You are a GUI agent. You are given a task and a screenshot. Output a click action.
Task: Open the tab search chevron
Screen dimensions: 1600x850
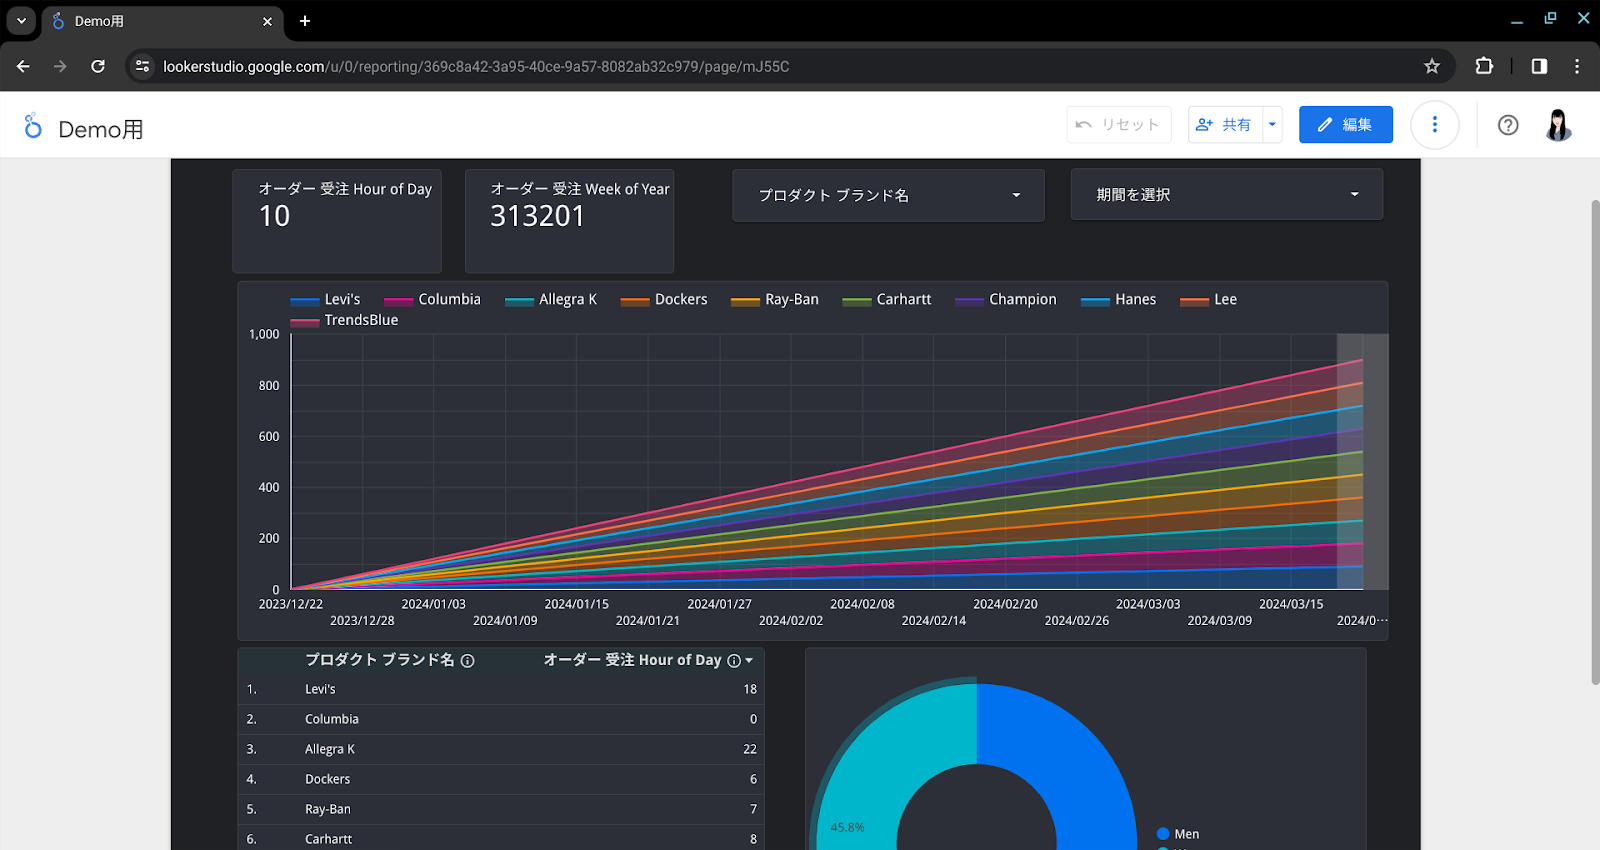point(21,21)
